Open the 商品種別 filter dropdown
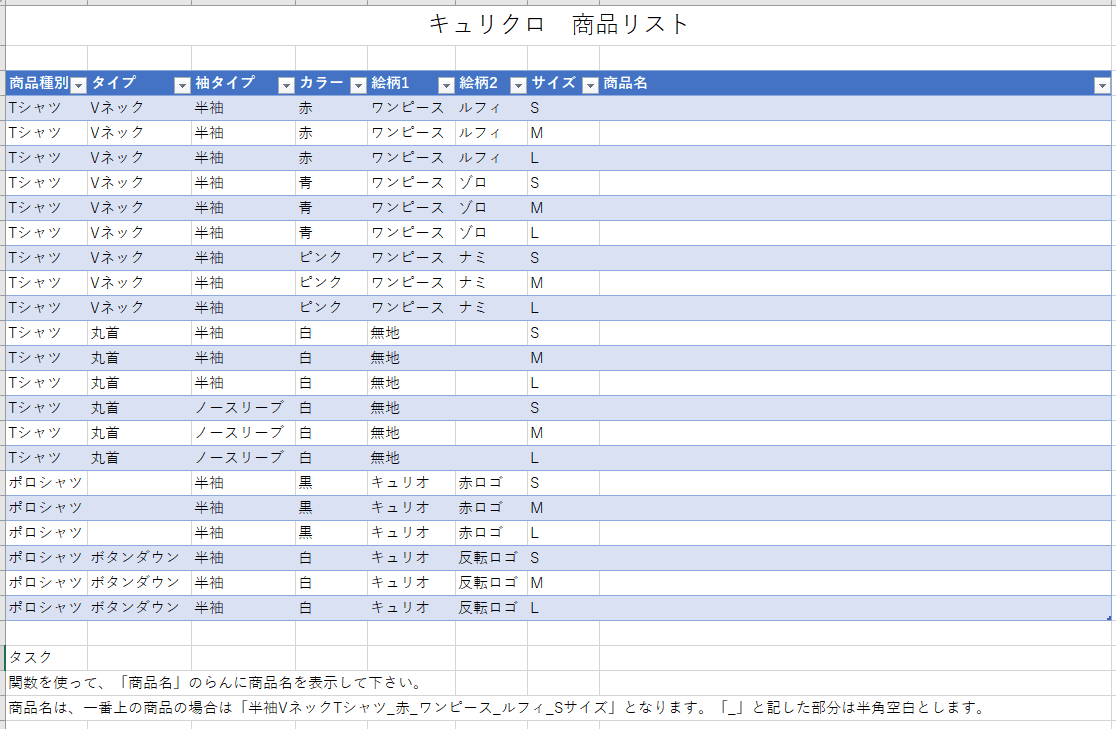The image size is (1116, 729). click(x=78, y=85)
